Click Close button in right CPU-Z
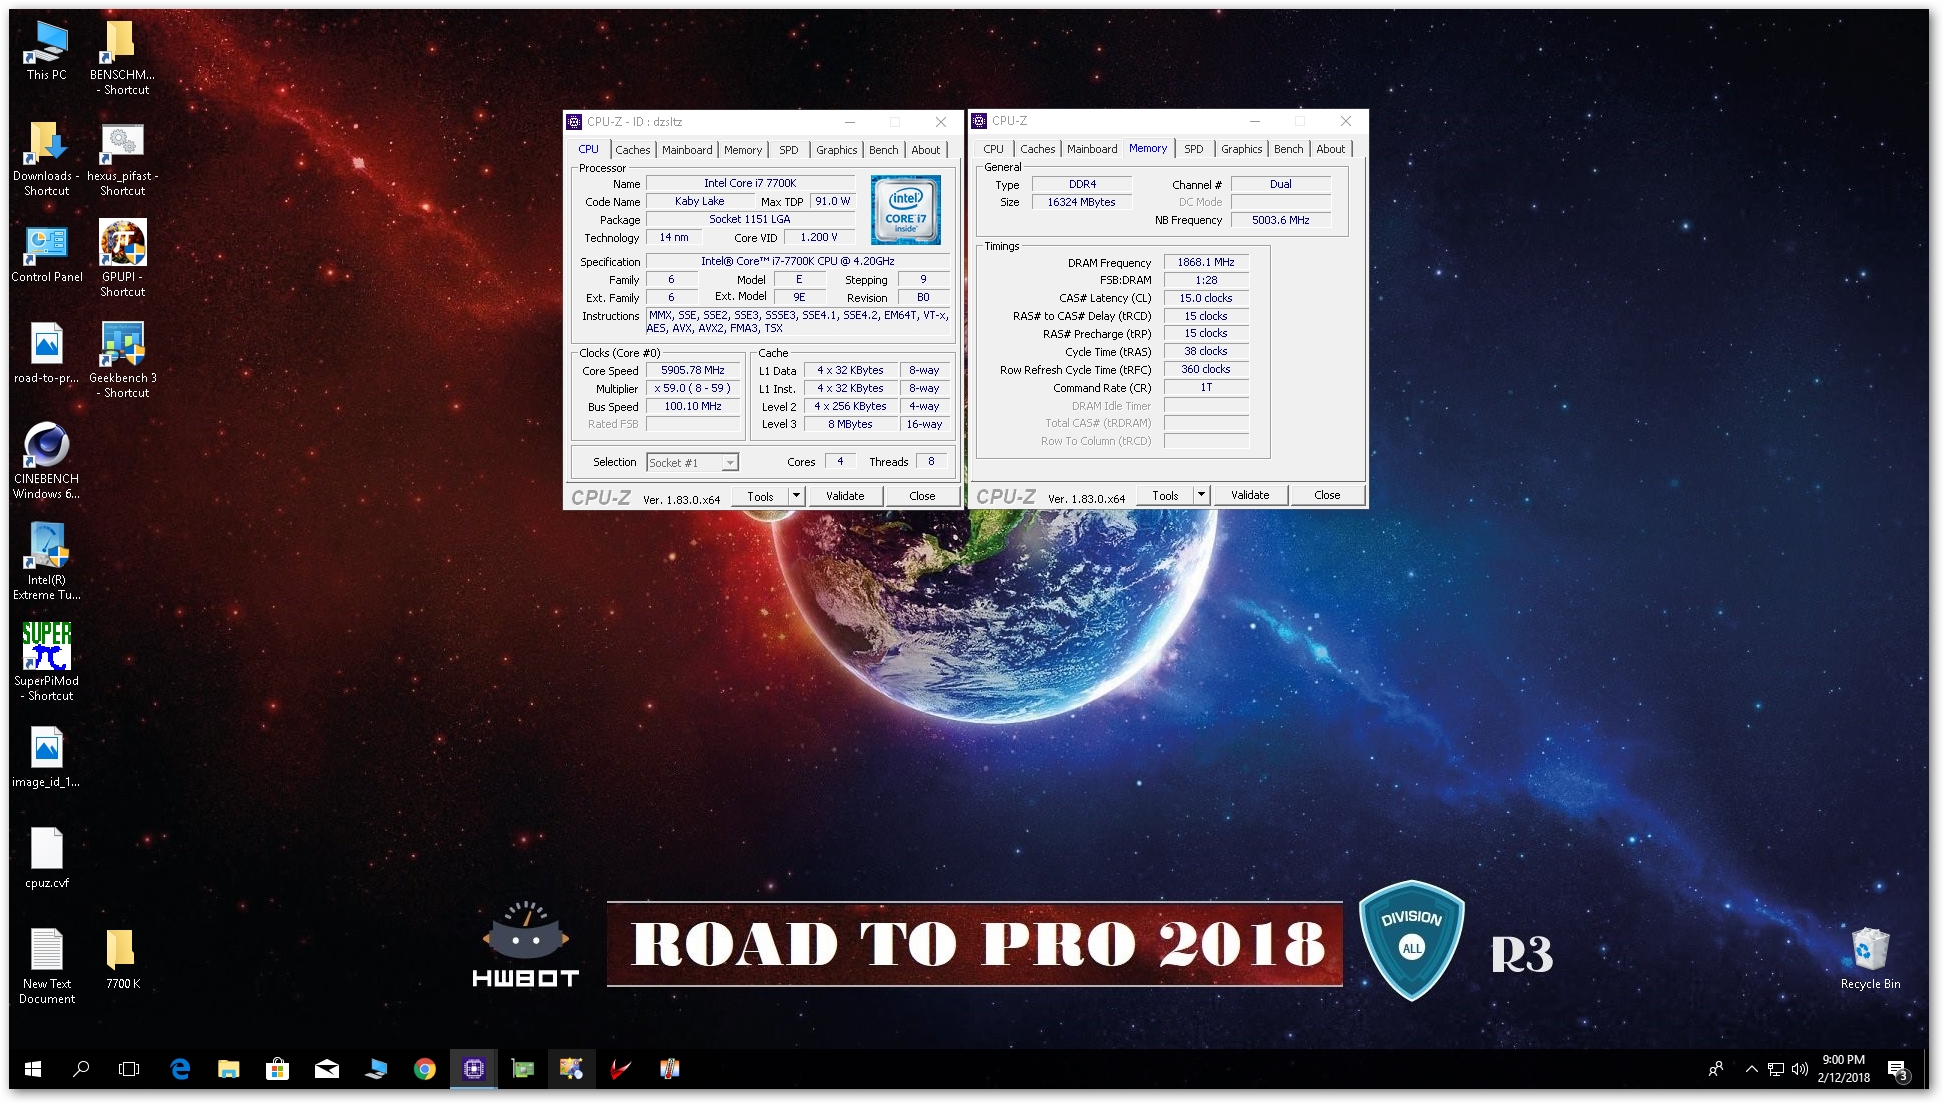The width and height of the screenshot is (1943, 1103). pos(1327,495)
